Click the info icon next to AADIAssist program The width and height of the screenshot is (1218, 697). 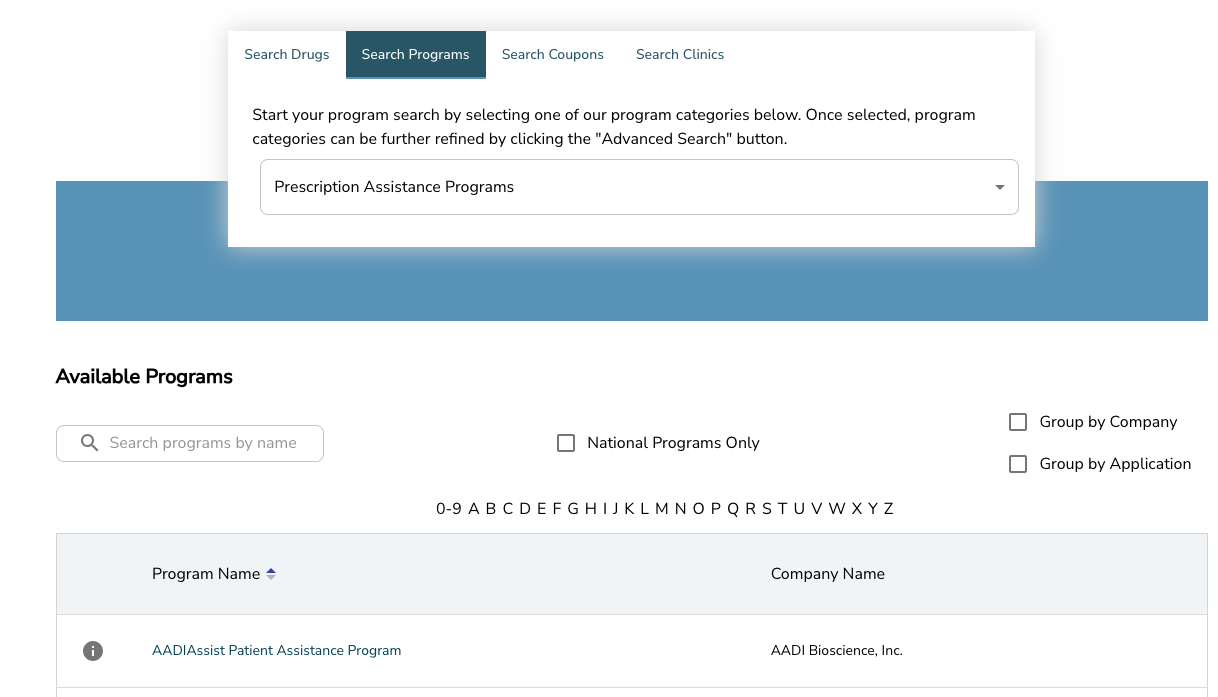coord(93,650)
